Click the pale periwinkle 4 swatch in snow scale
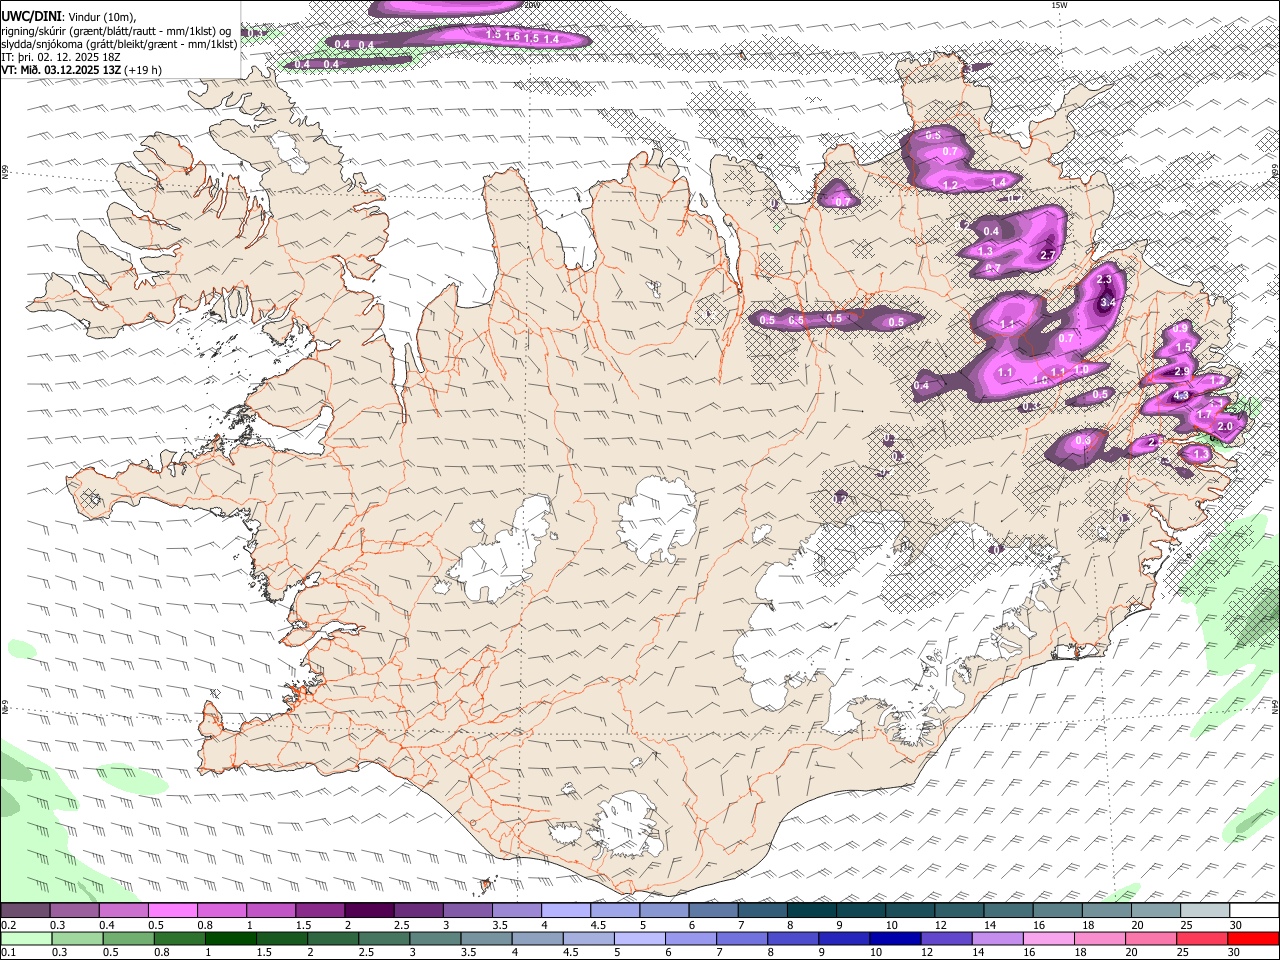1280x960 pixels. tap(565, 910)
